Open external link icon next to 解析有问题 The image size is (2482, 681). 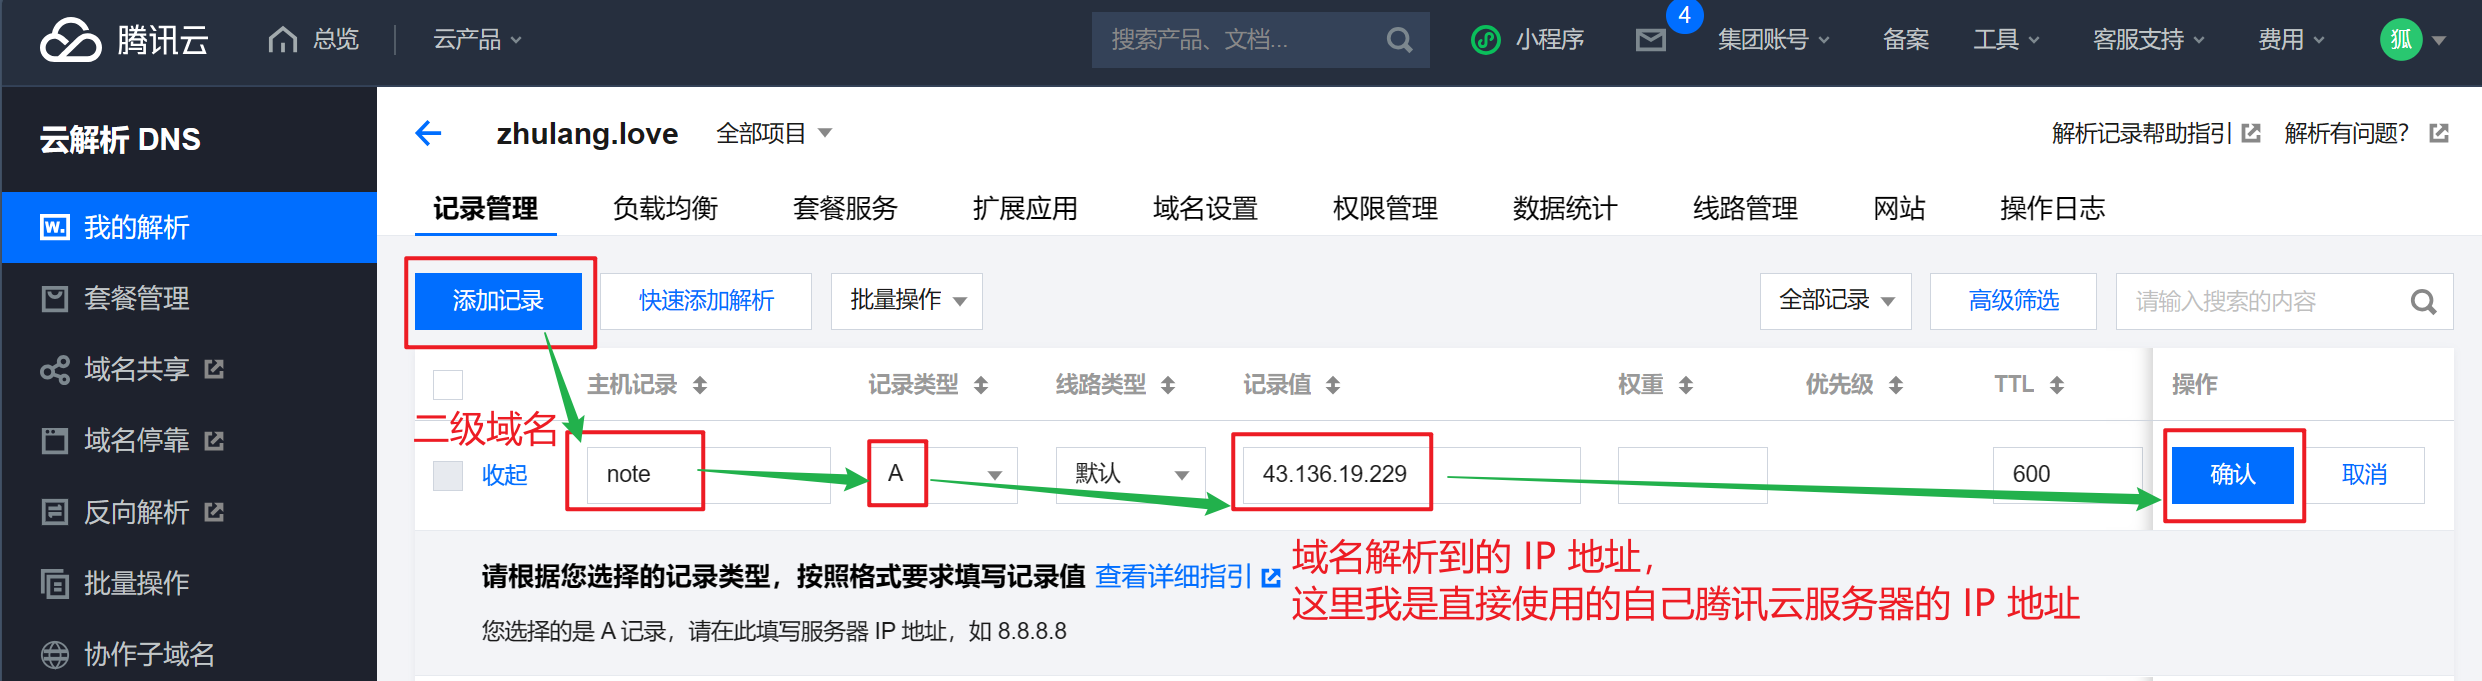[2439, 133]
